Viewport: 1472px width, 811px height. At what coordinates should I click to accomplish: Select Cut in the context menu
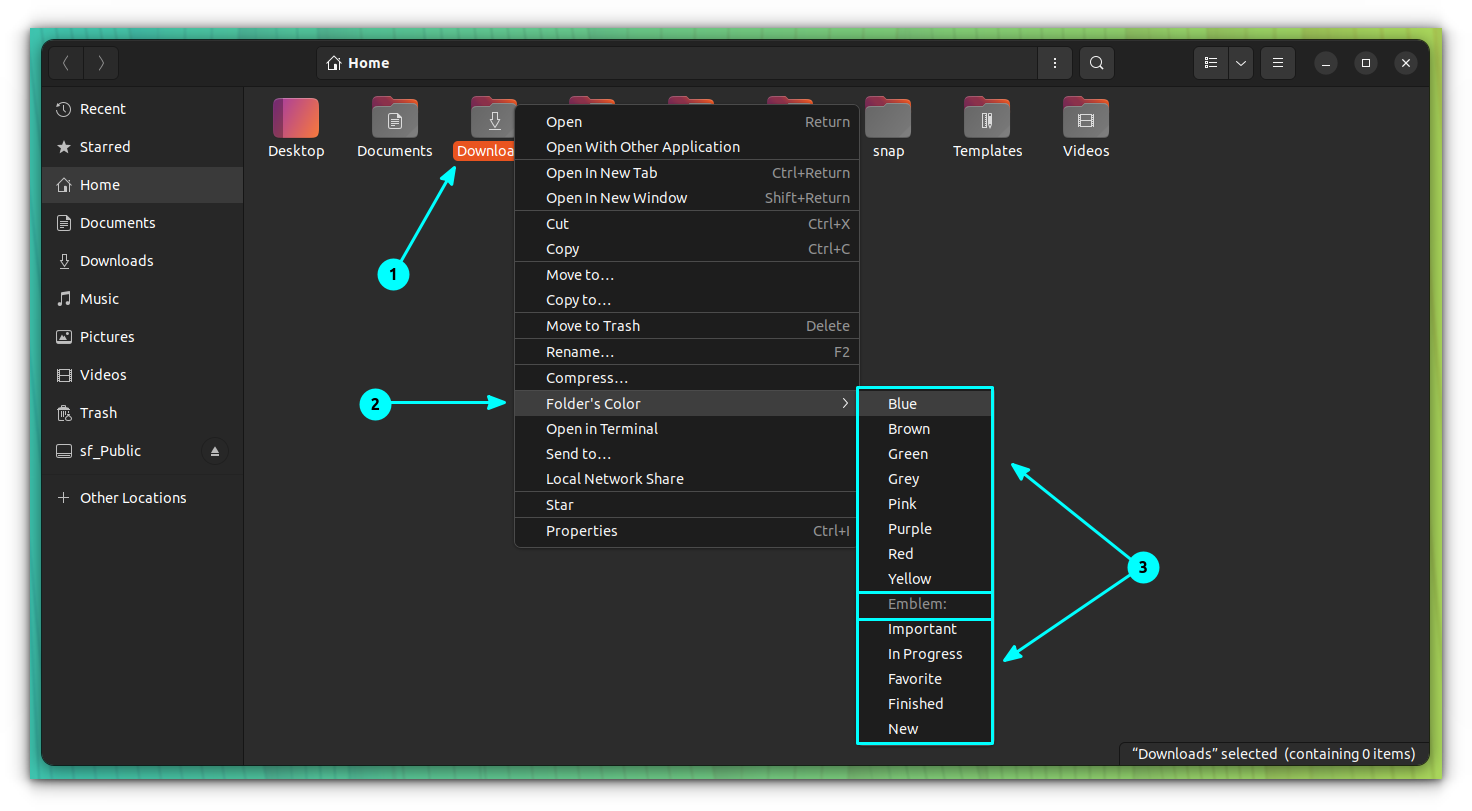[x=687, y=224]
